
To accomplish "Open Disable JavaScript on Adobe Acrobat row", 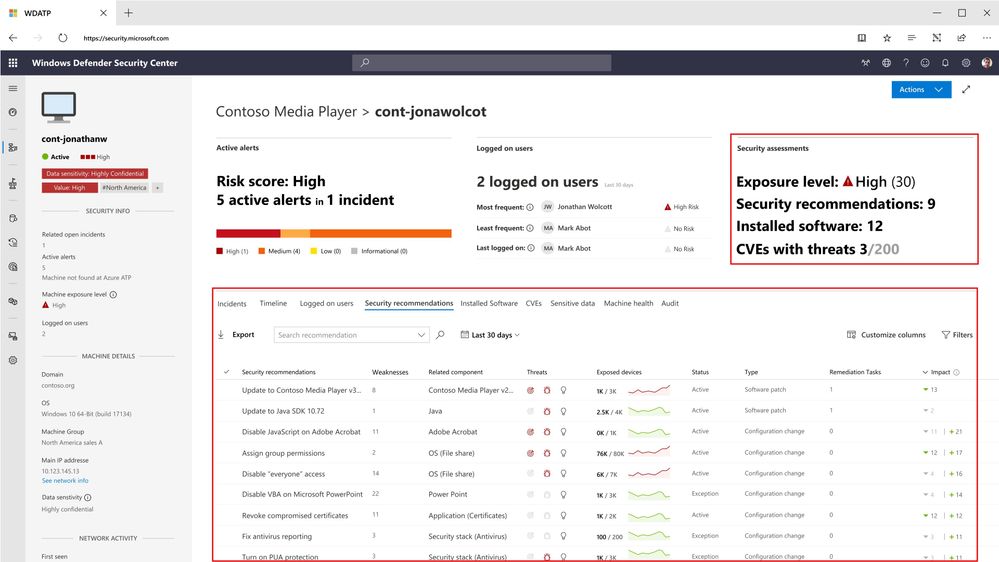I will coord(301,432).
